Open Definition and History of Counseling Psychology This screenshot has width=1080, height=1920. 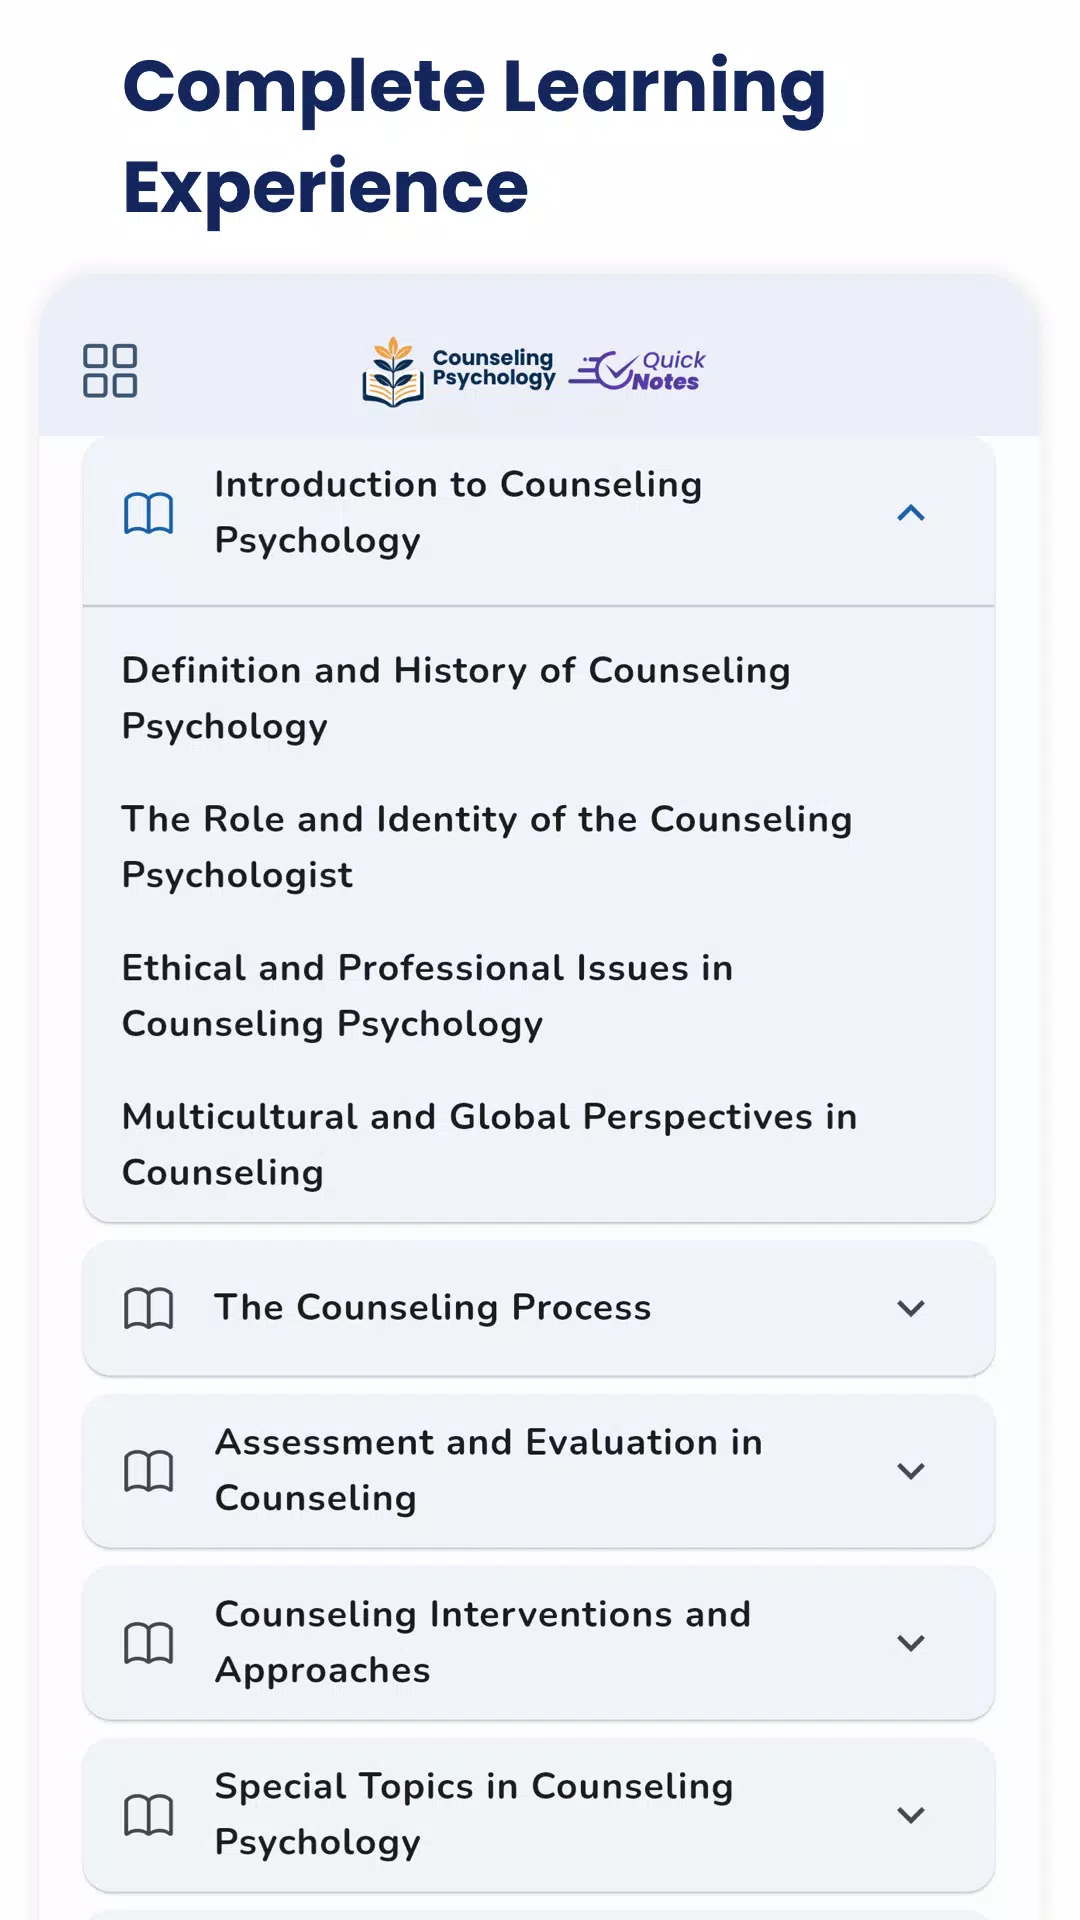click(x=456, y=698)
